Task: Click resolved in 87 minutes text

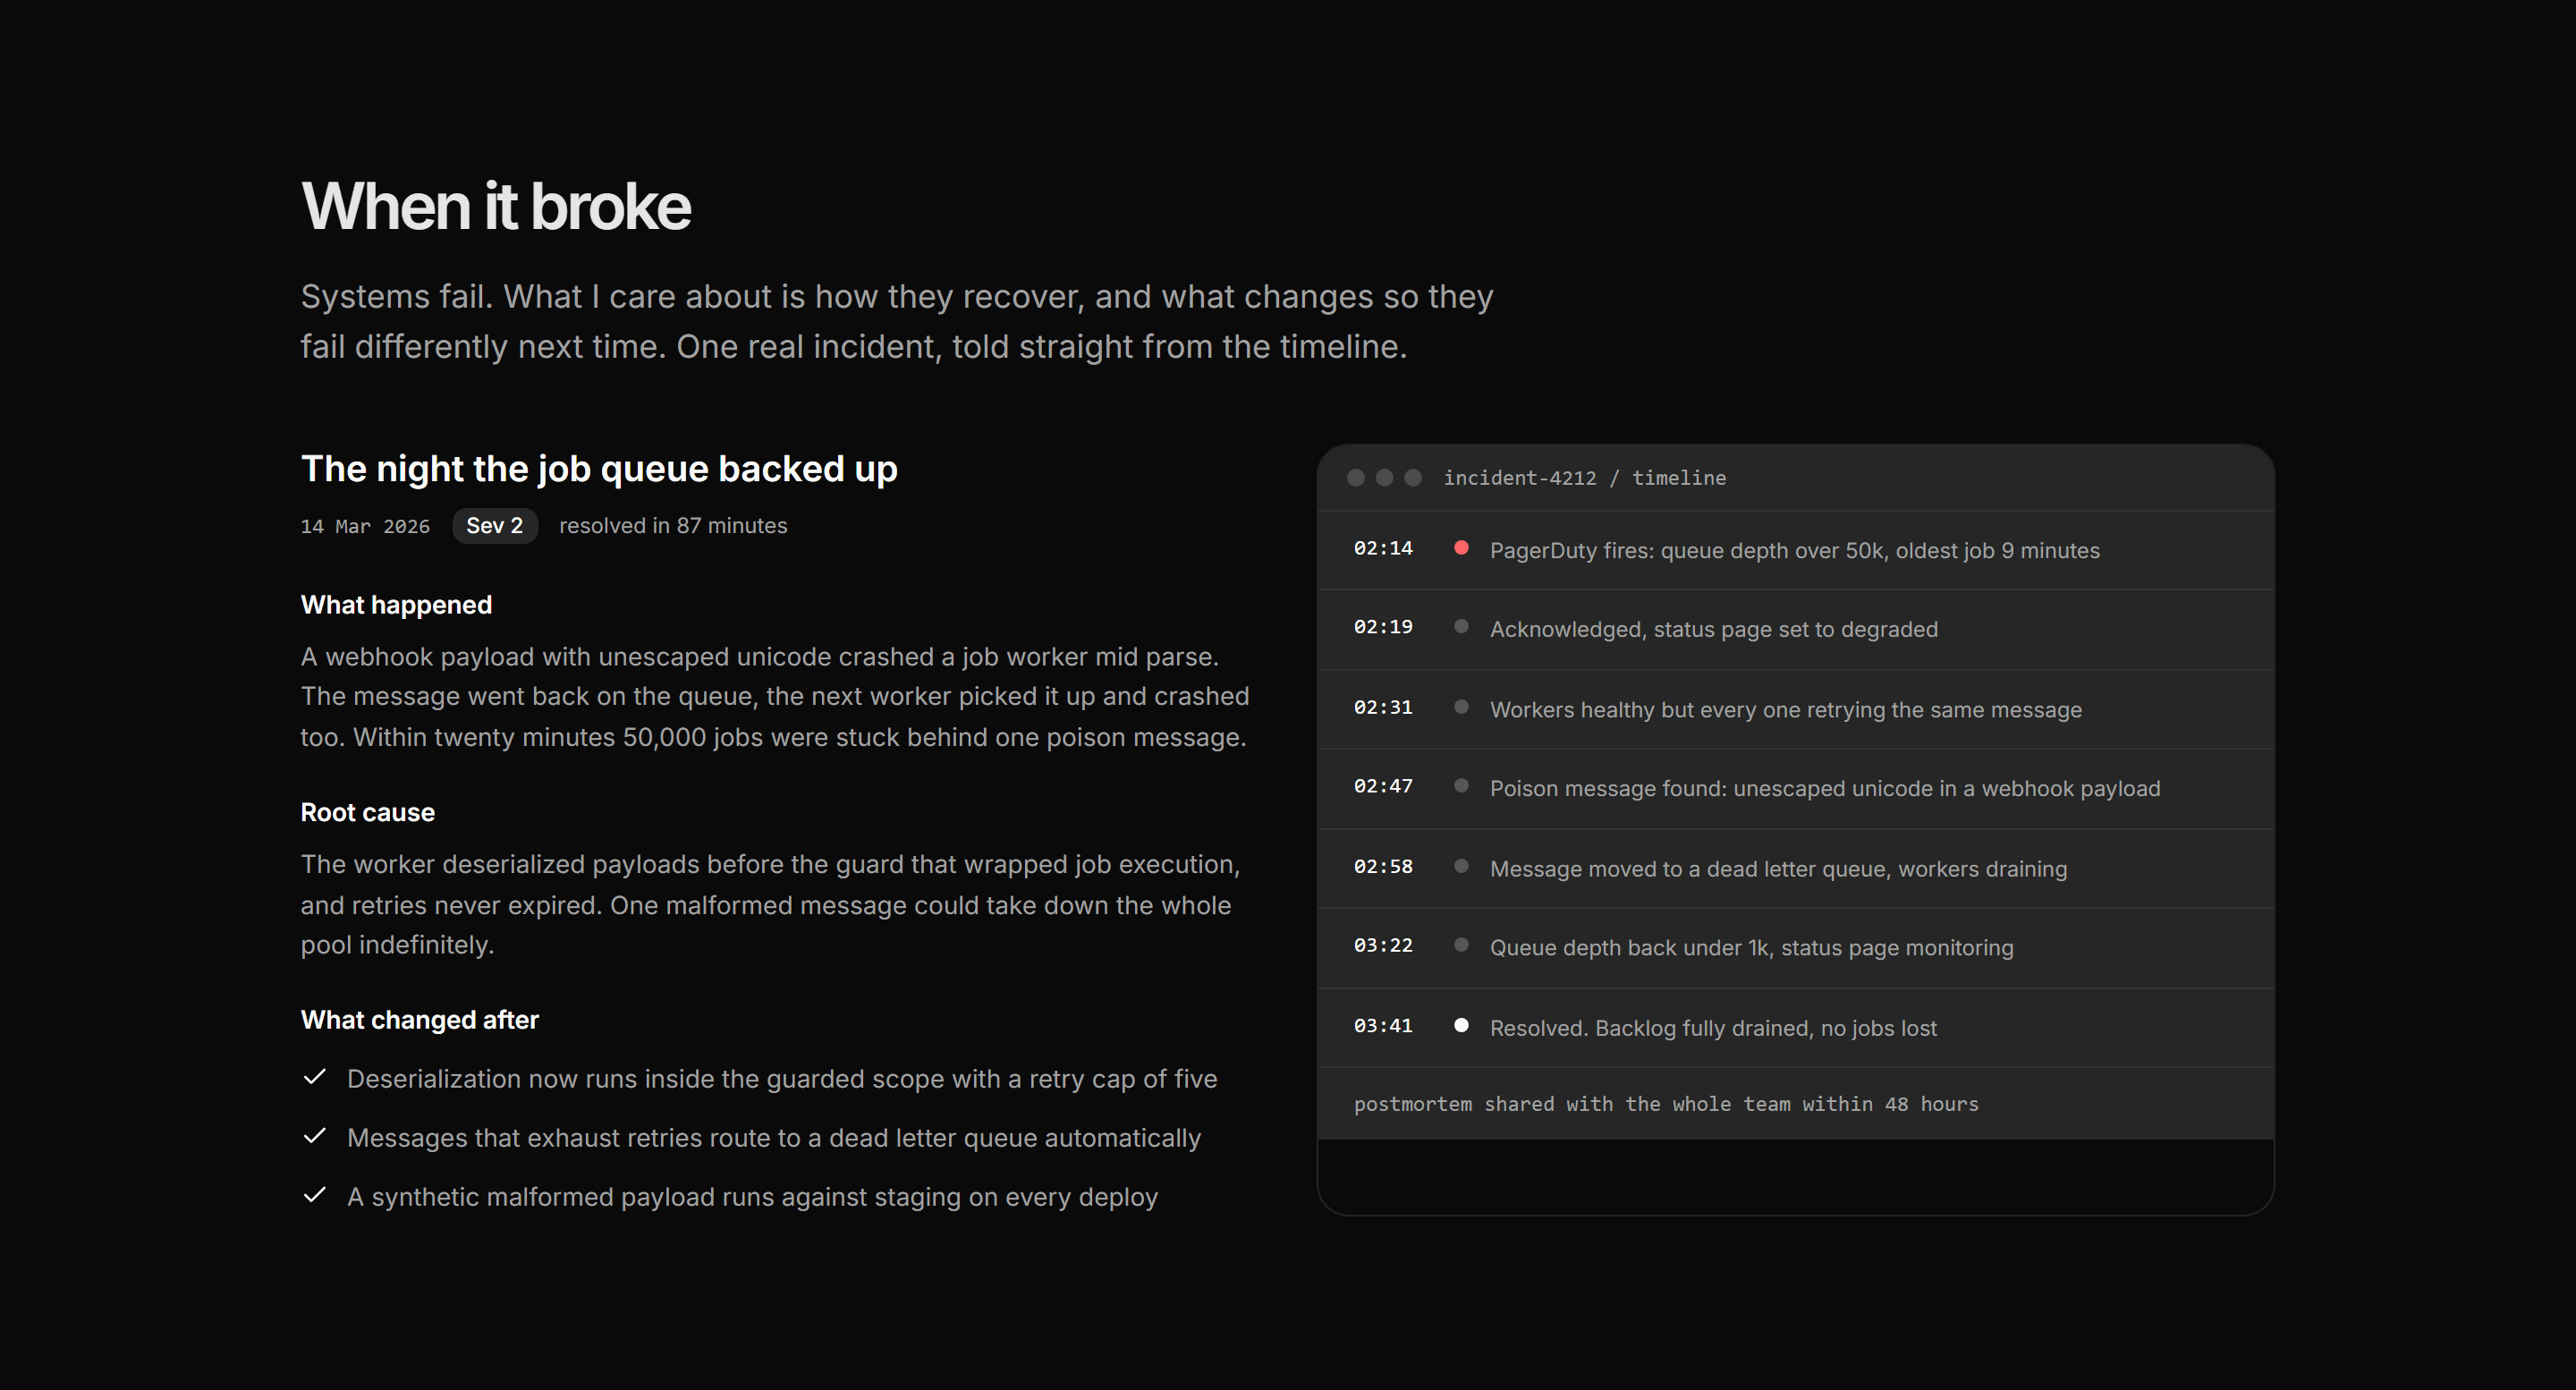Action: pos(673,526)
